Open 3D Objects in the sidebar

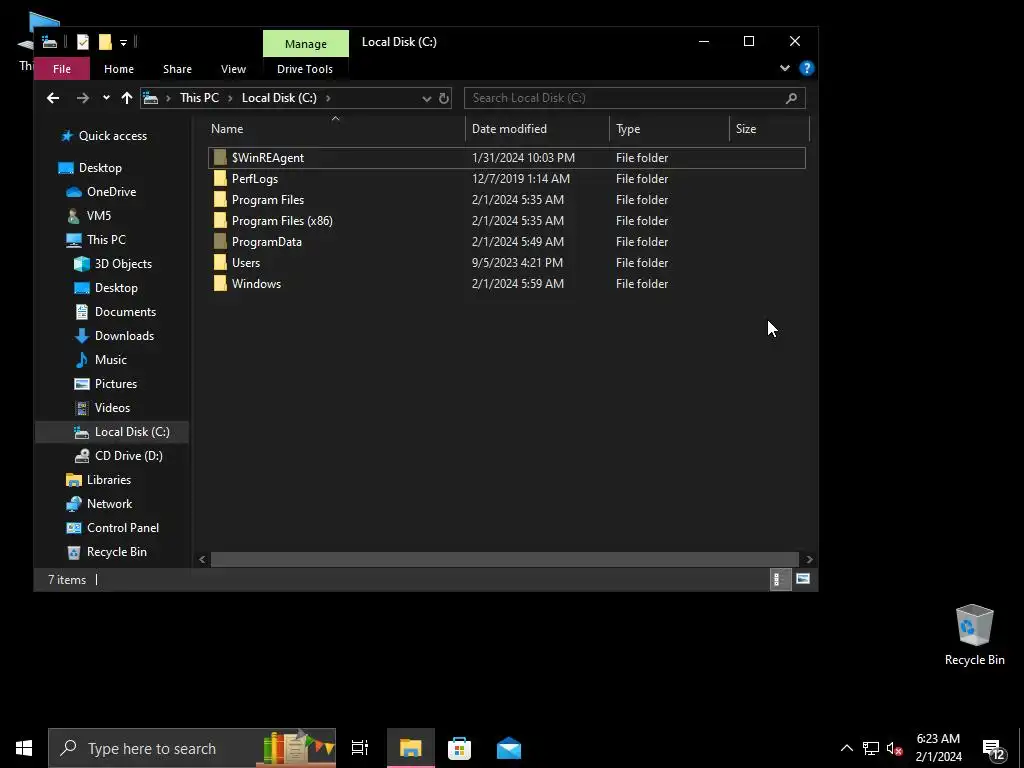tap(123, 264)
